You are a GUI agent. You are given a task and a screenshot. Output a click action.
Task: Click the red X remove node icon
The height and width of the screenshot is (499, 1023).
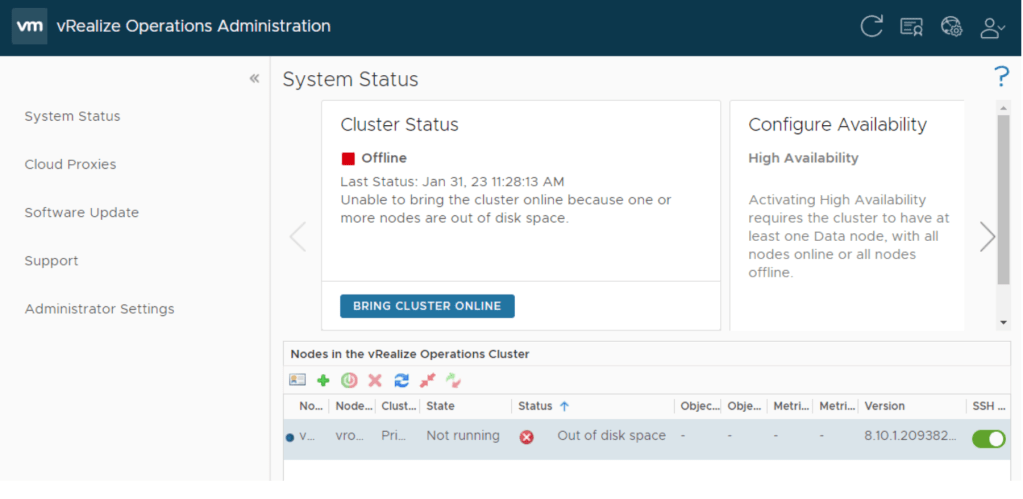375,380
